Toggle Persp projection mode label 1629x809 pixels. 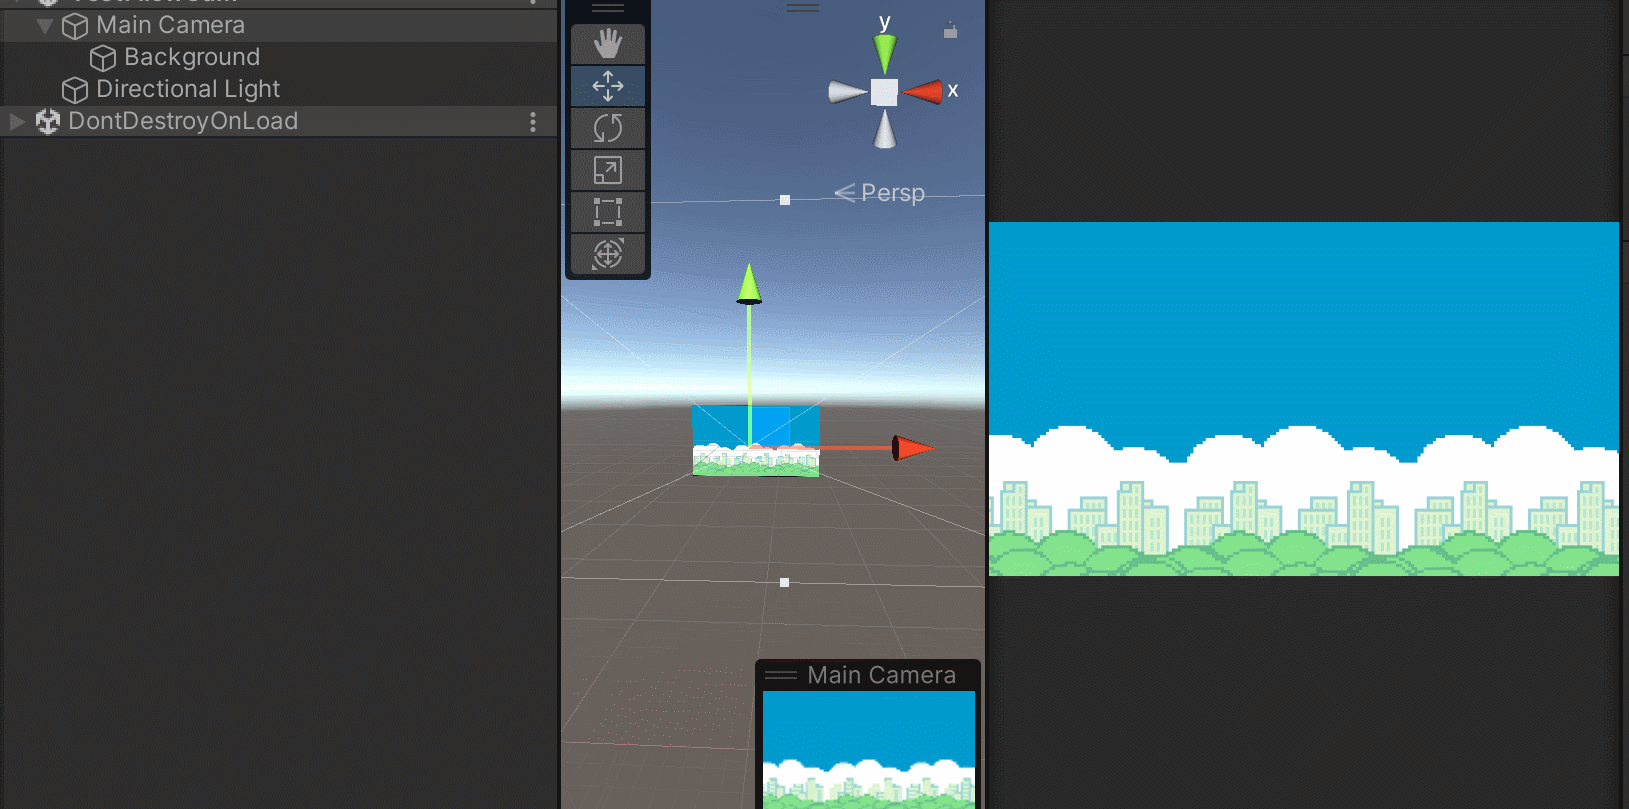880,192
